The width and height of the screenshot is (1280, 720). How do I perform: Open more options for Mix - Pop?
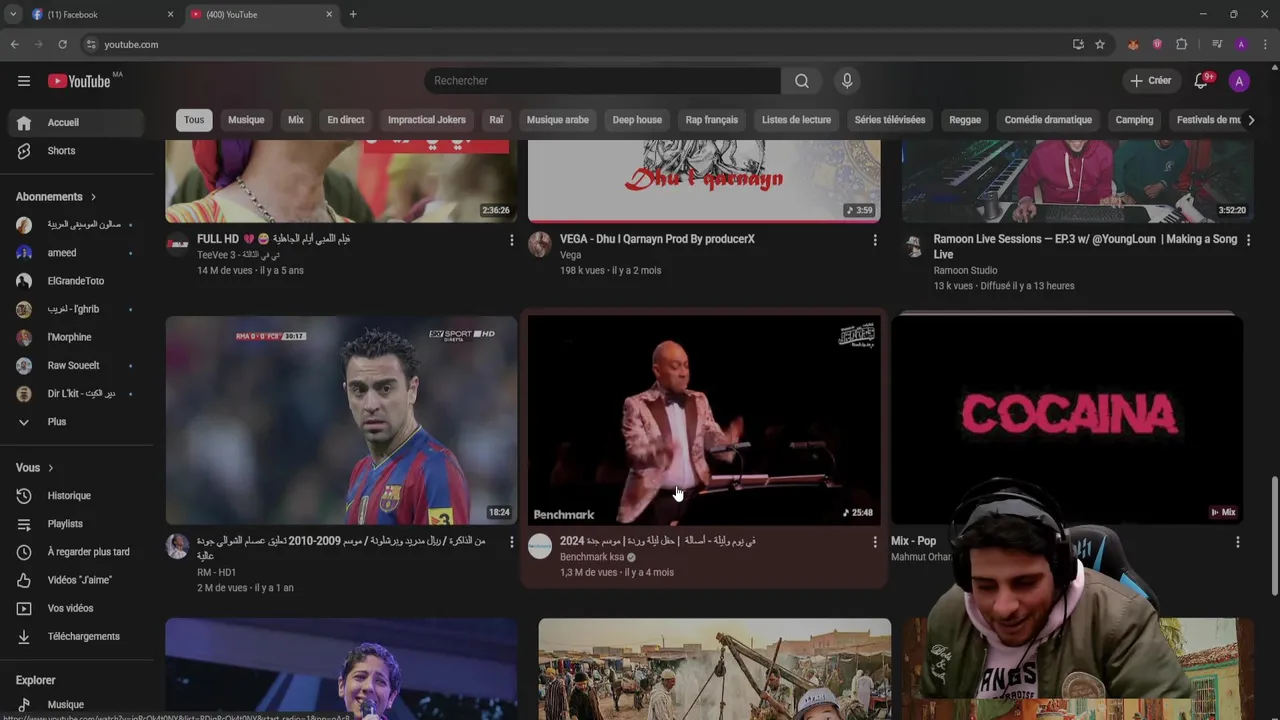click(x=1238, y=542)
